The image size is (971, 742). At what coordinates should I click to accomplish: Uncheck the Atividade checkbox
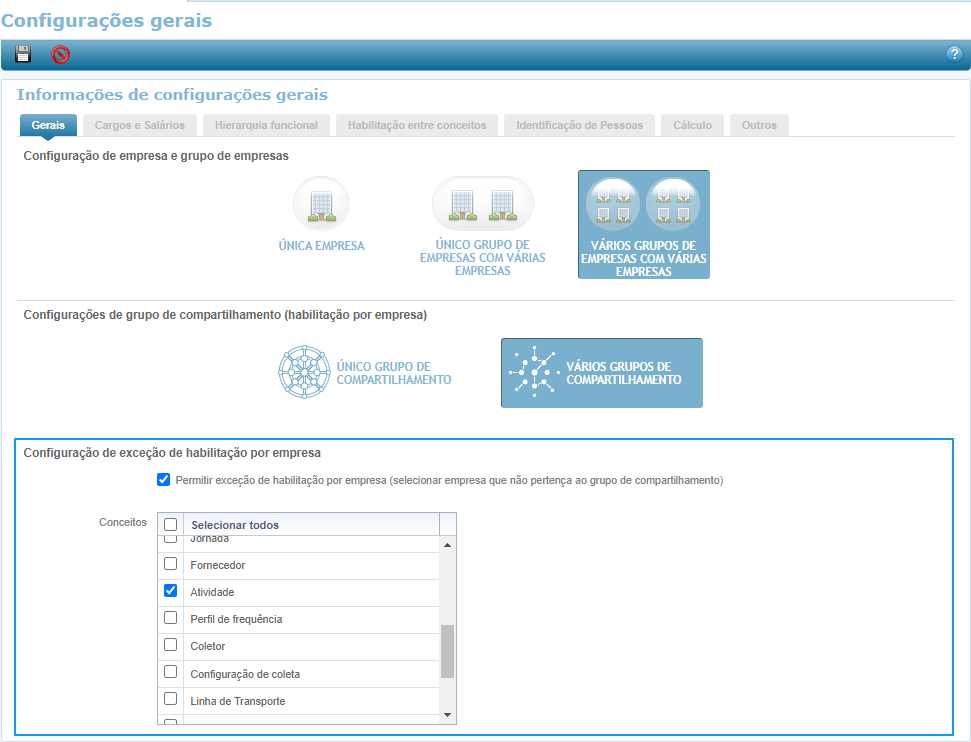tap(170, 591)
